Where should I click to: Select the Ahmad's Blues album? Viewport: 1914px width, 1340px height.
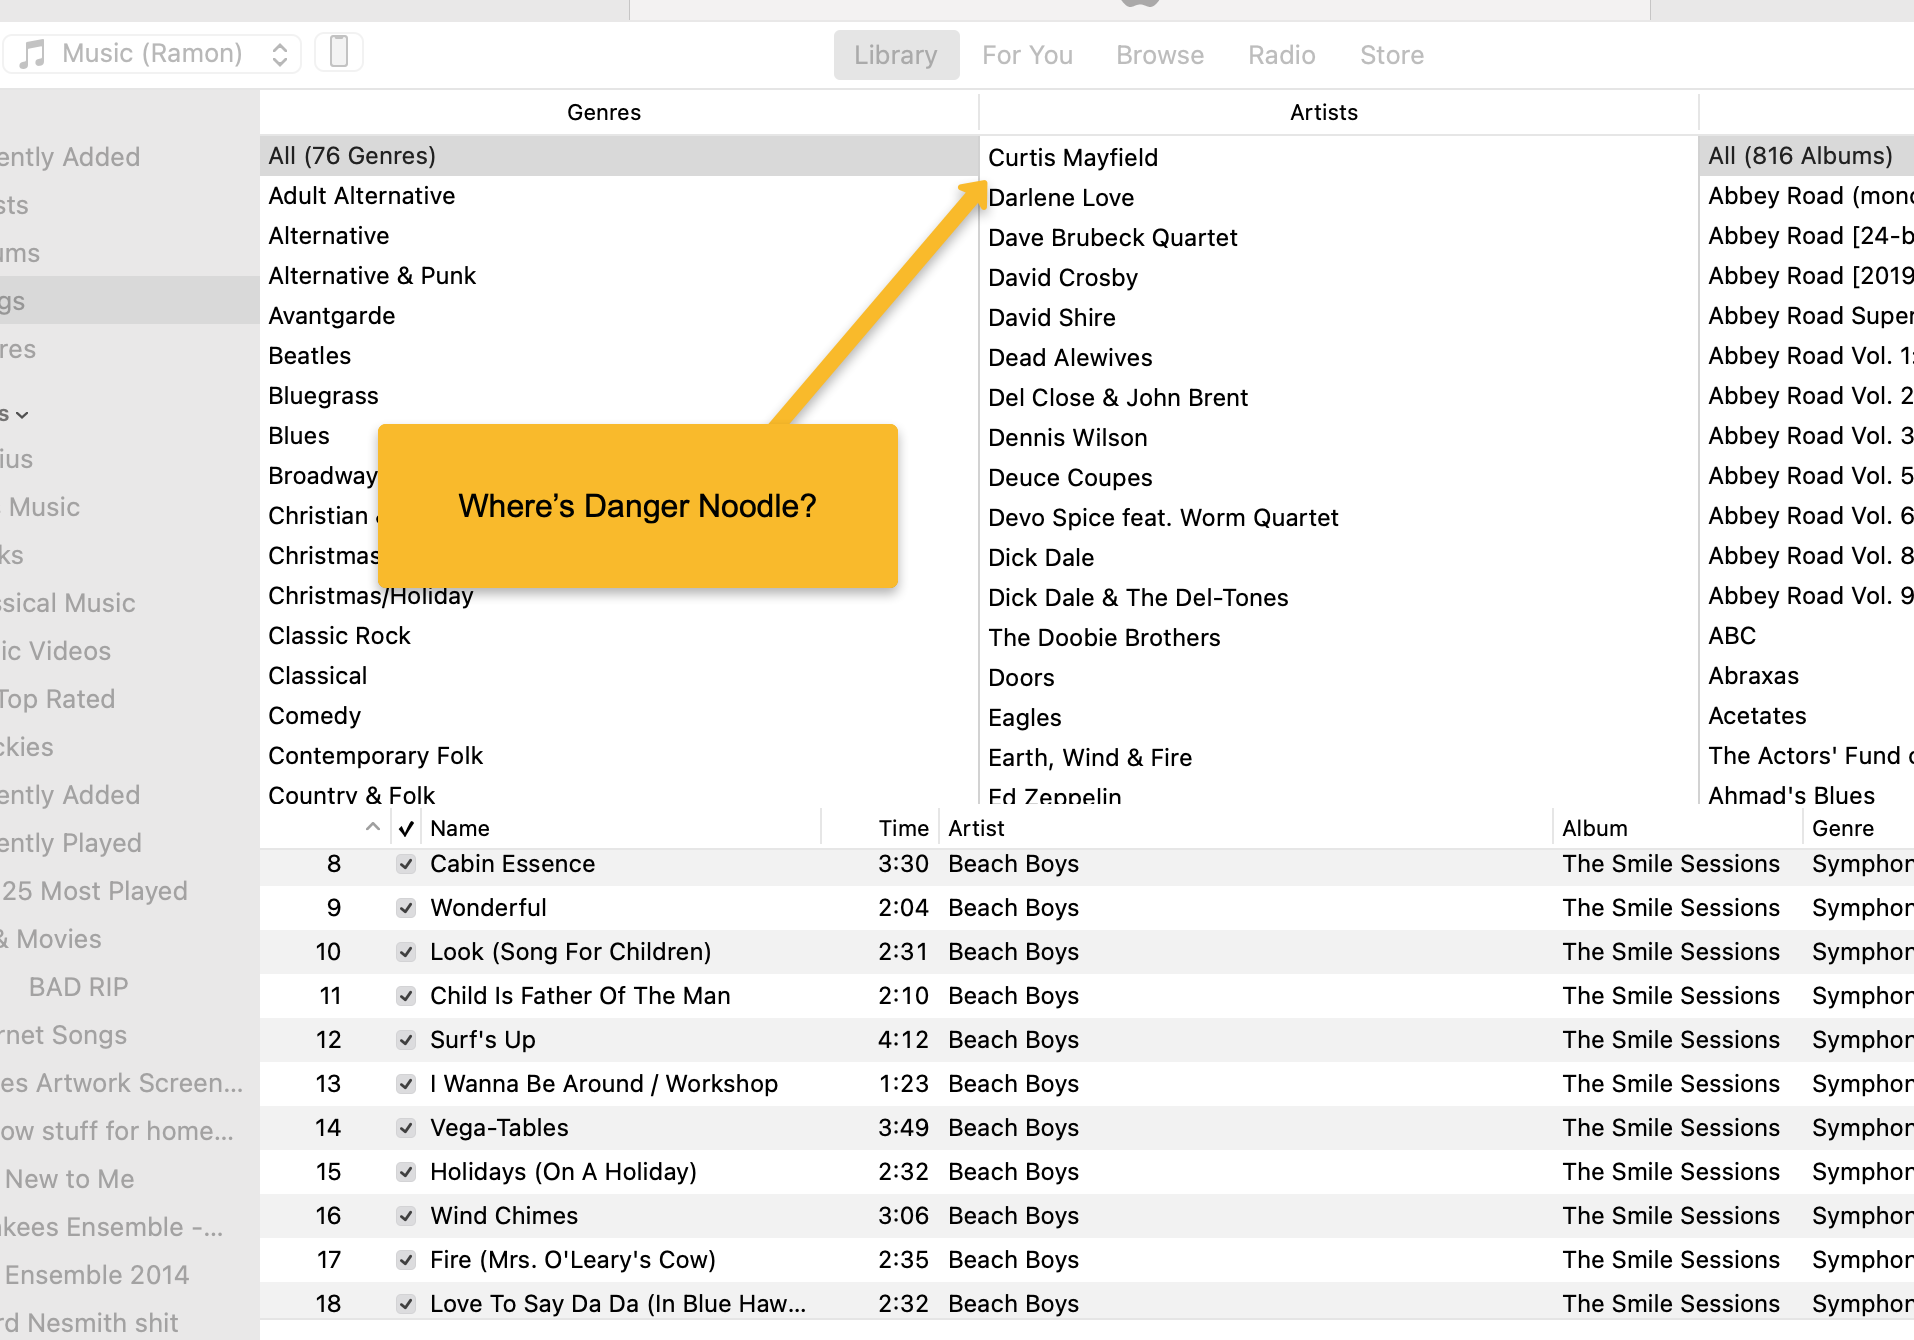(x=1807, y=794)
